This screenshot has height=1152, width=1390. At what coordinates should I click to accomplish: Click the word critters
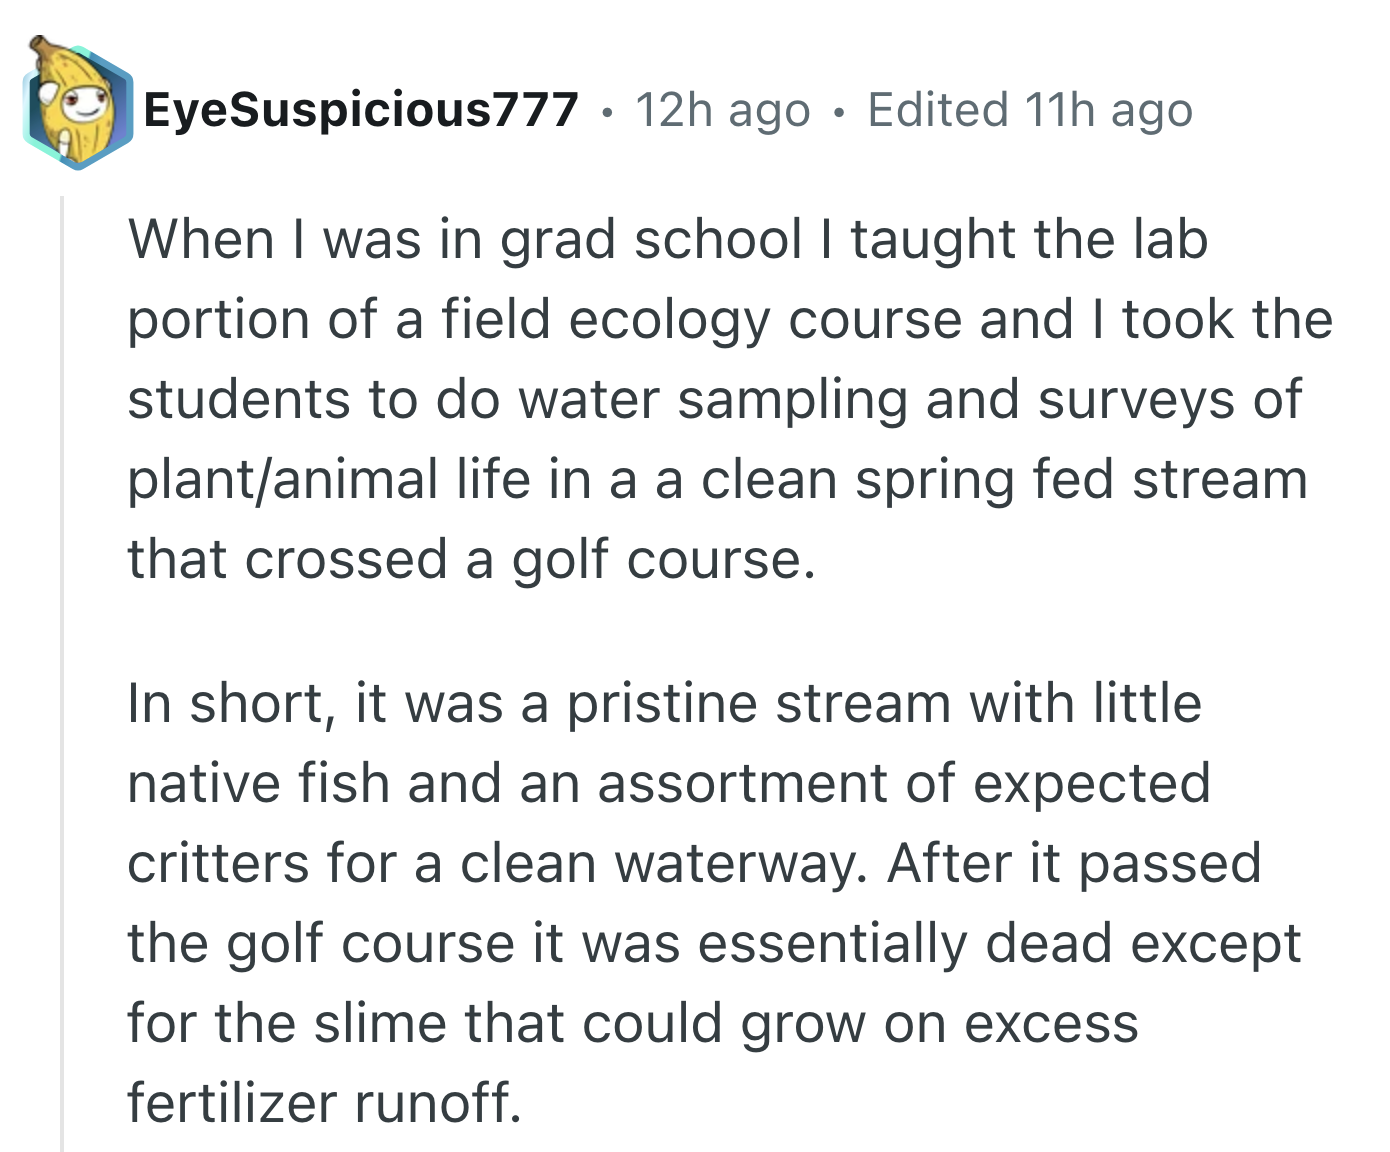click(x=218, y=863)
